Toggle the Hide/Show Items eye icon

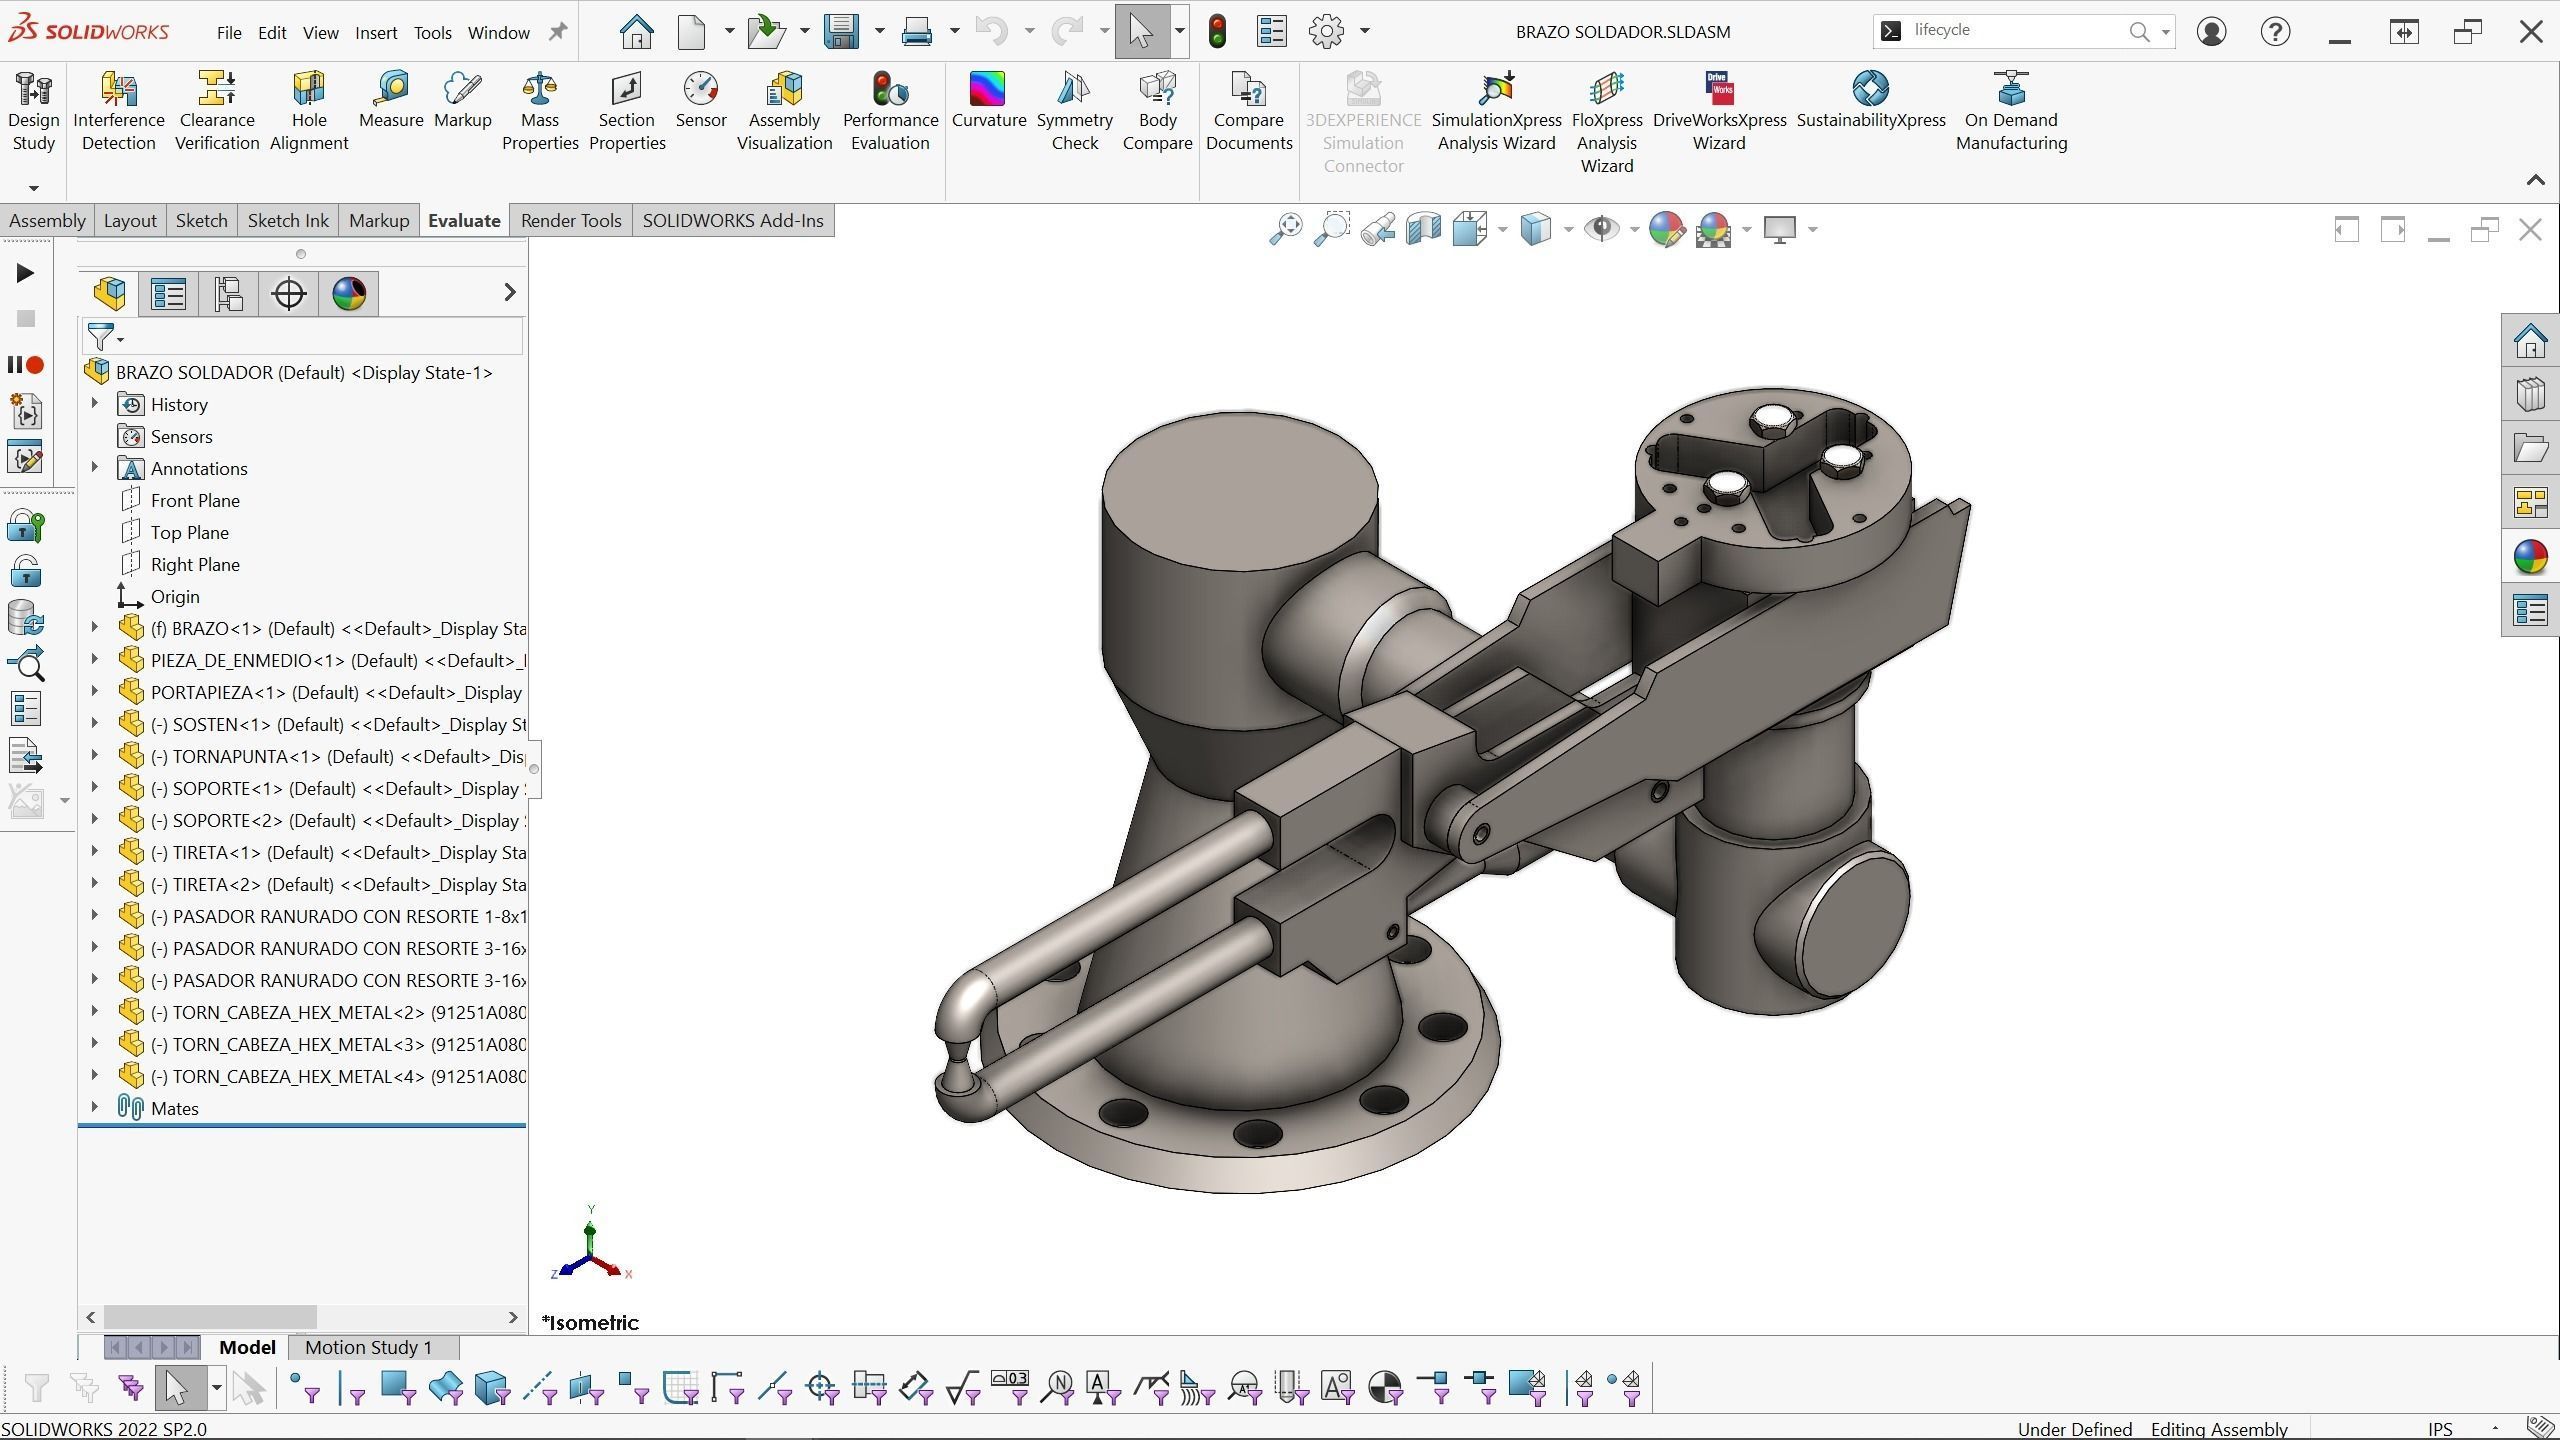tap(1602, 230)
